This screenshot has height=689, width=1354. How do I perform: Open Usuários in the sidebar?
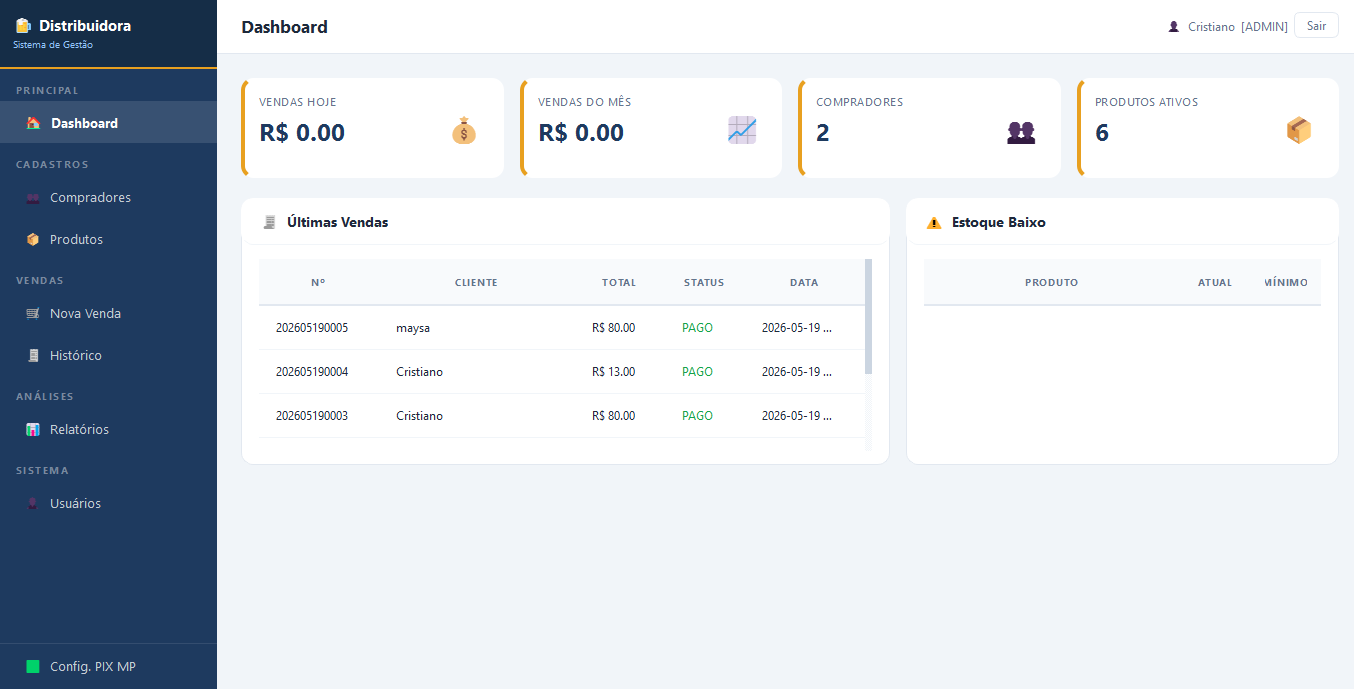(108, 504)
